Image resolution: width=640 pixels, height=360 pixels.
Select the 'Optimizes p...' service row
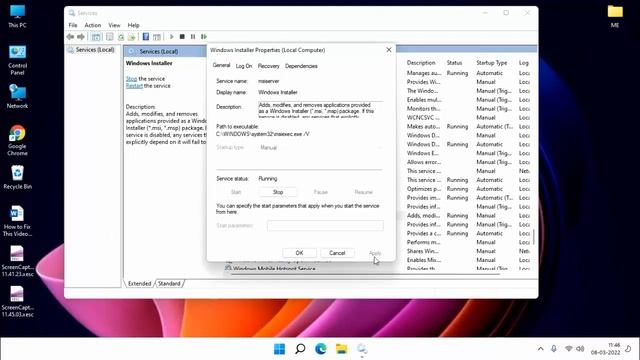(x=468, y=189)
